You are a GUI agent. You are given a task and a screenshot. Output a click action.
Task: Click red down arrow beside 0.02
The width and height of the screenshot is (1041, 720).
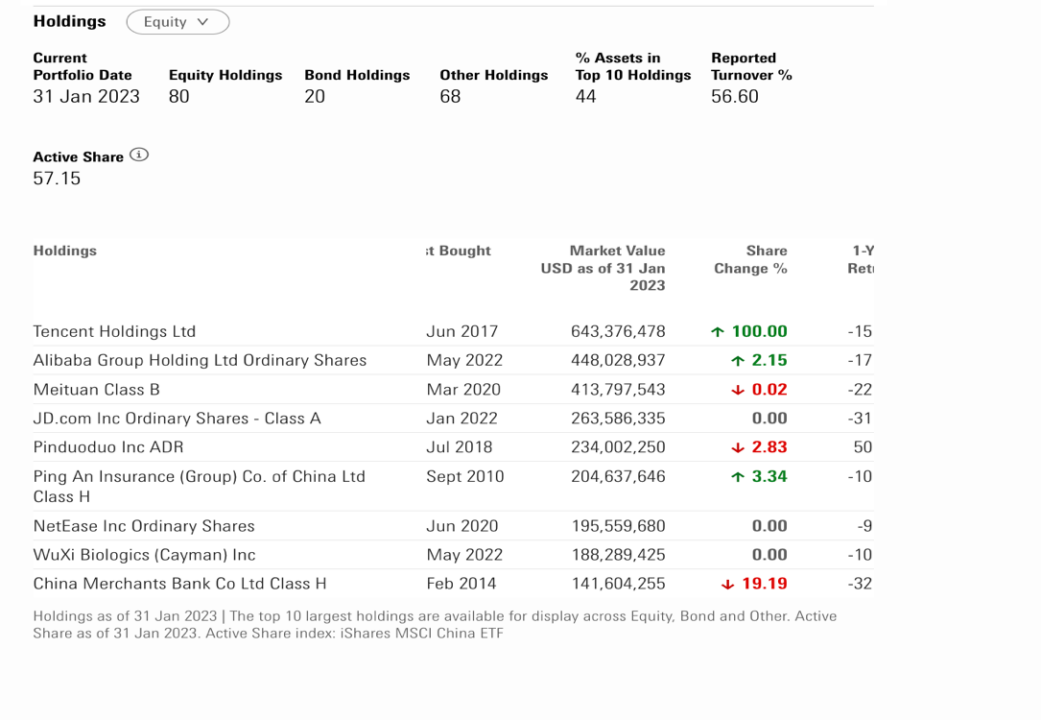738,390
